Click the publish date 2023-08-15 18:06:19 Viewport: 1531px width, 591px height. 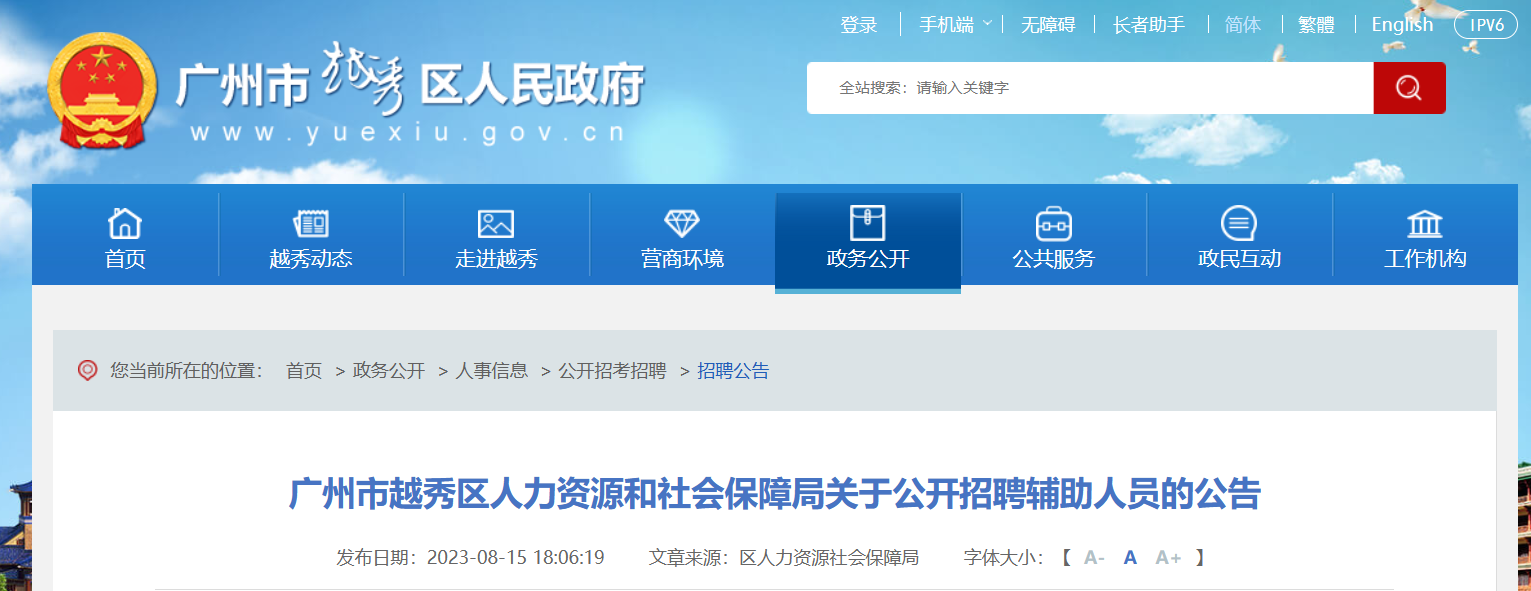[x=515, y=558]
